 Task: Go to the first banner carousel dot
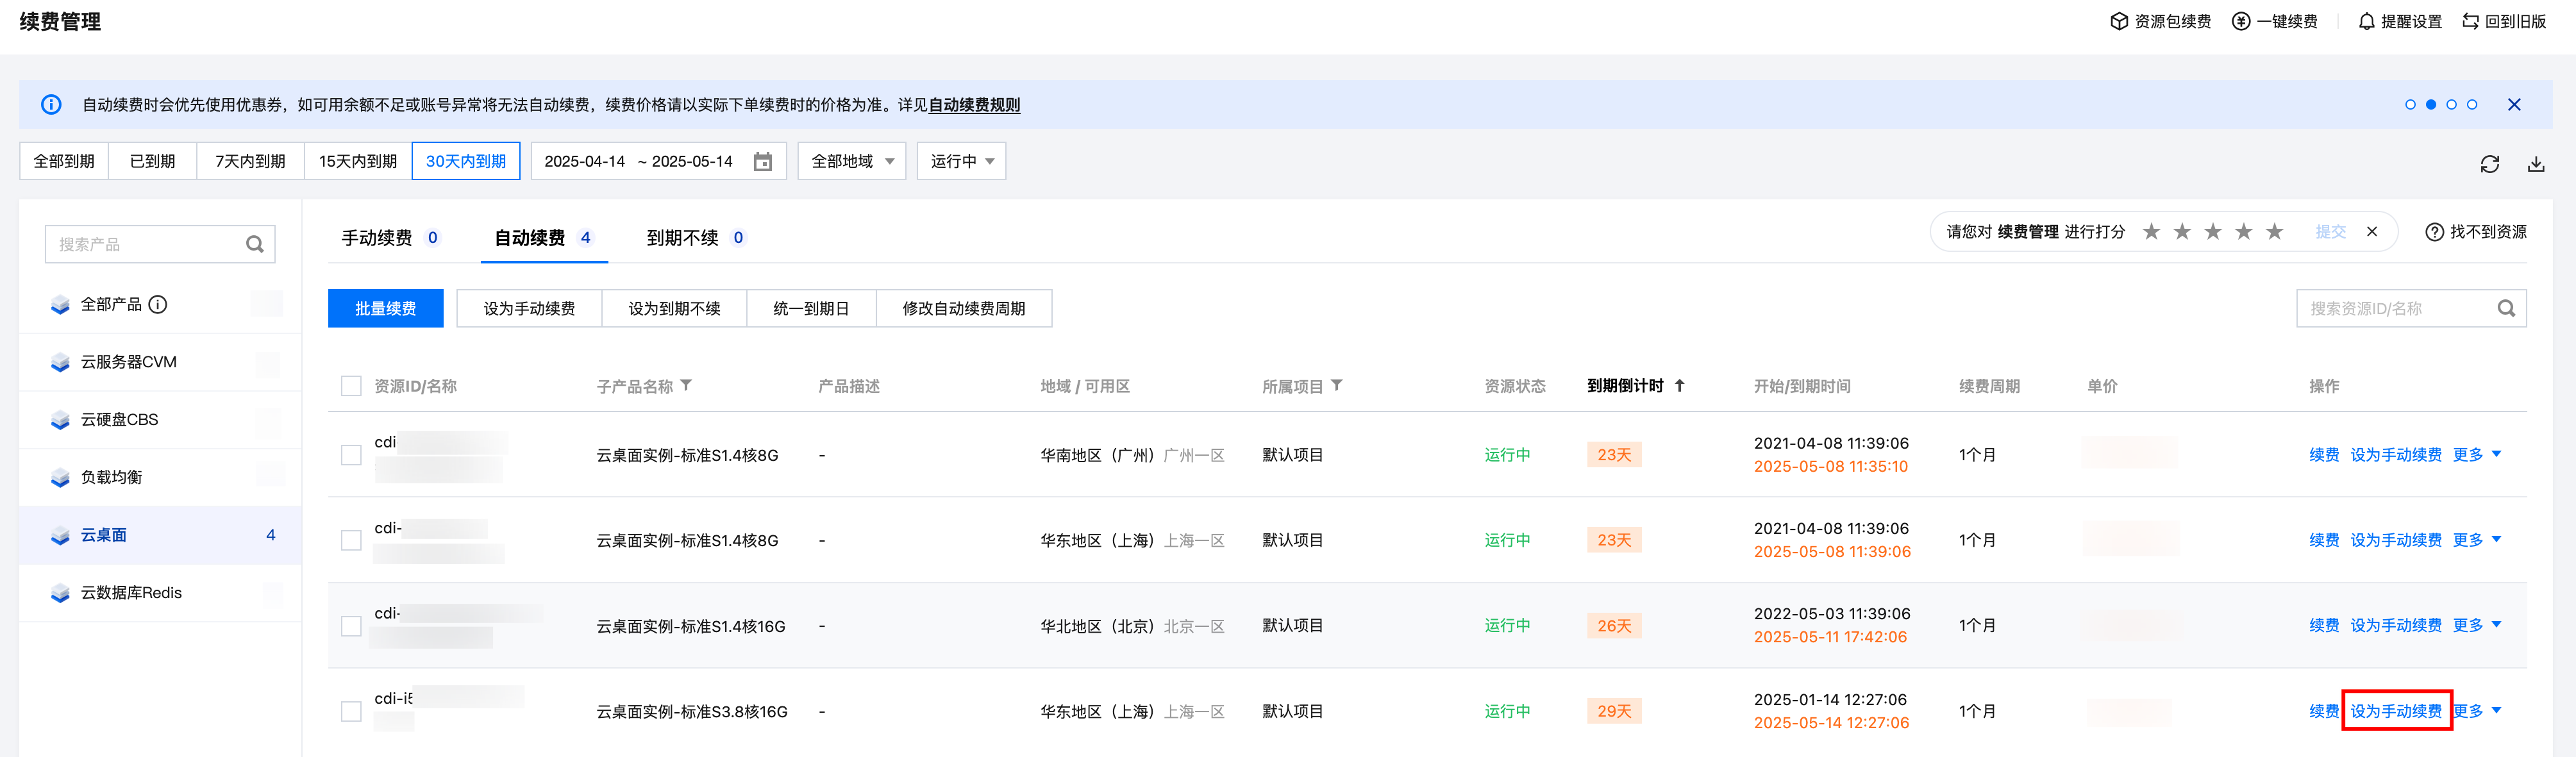pyautogui.click(x=2410, y=104)
